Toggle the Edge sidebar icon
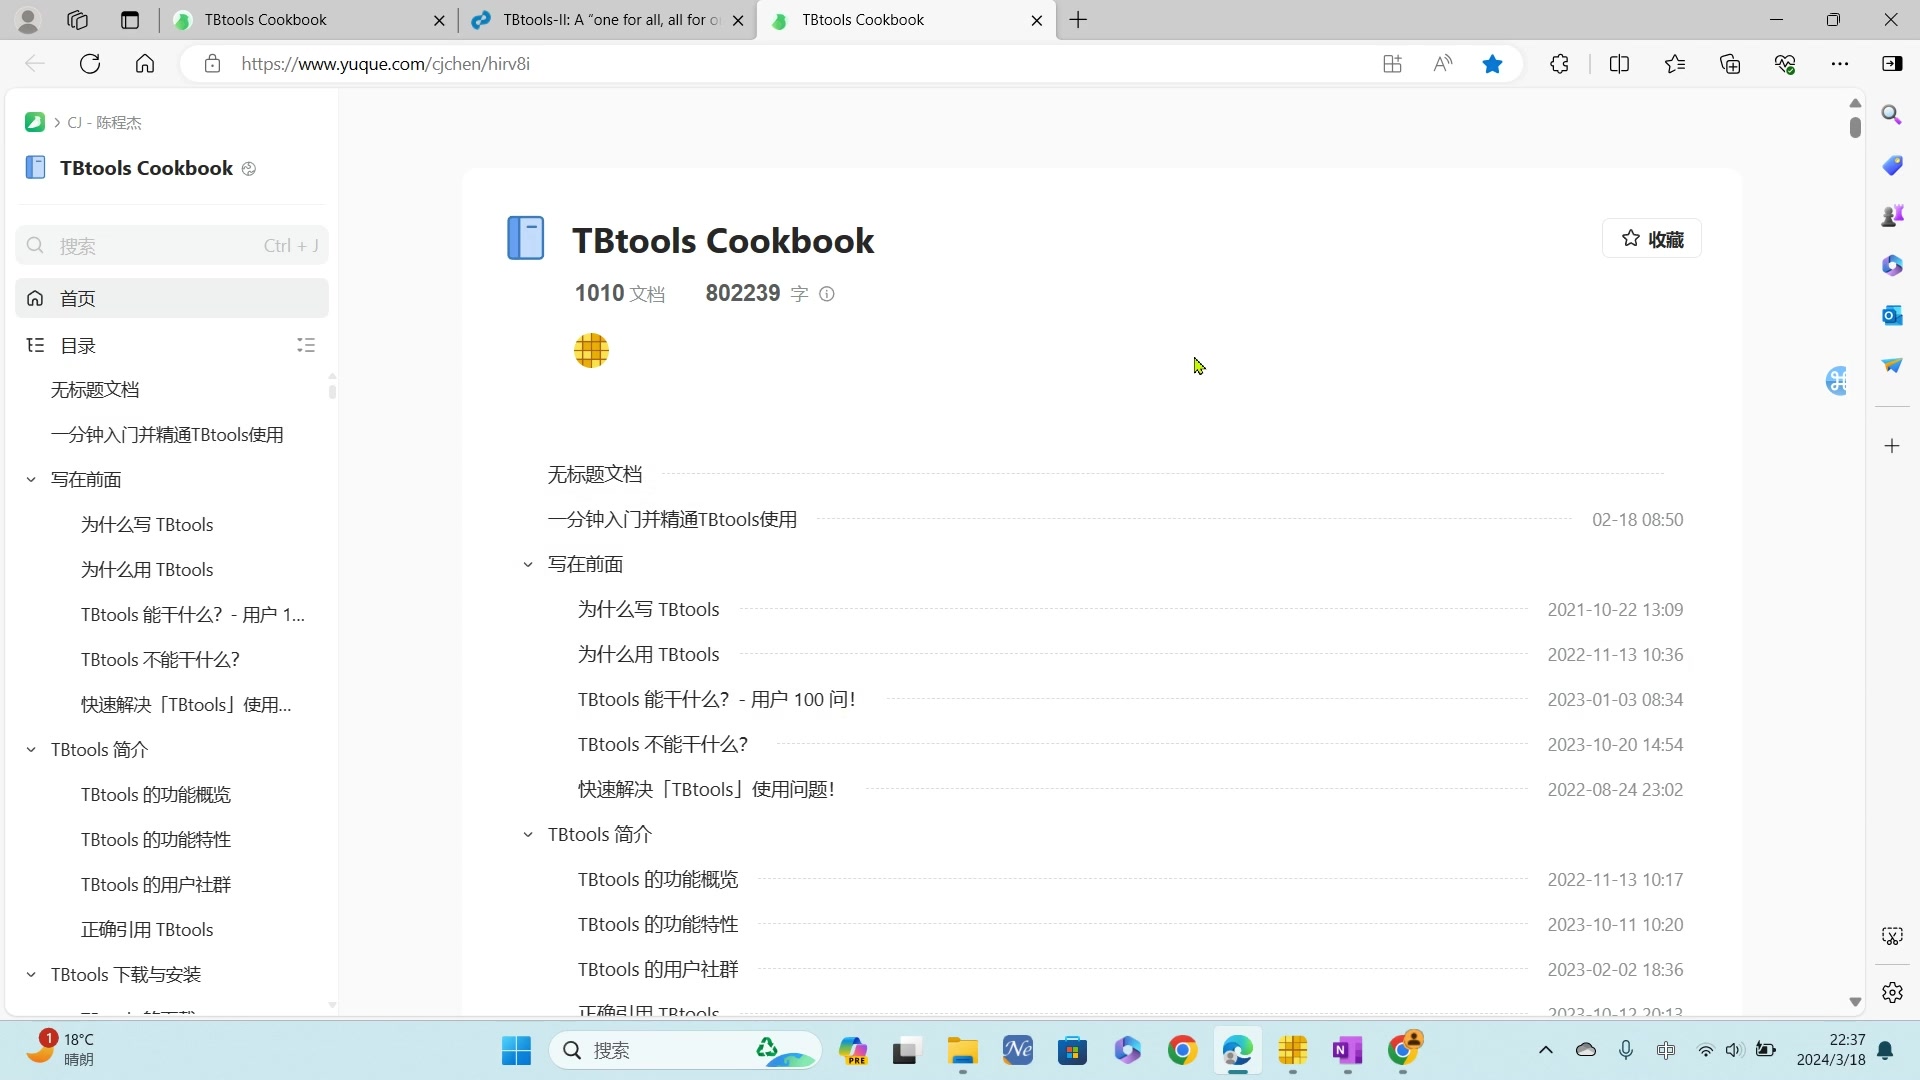Screen dimensions: 1920x1080 click(x=1892, y=64)
